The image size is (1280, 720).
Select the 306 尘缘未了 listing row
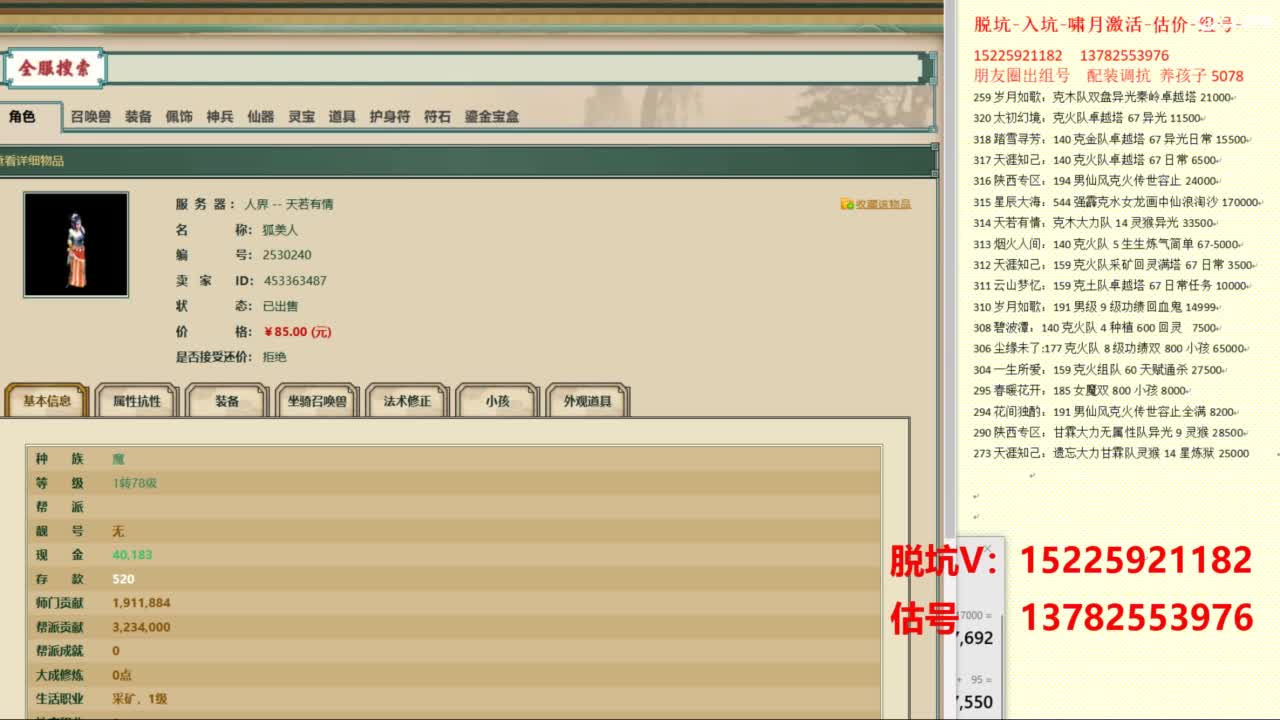click(1111, 349)
